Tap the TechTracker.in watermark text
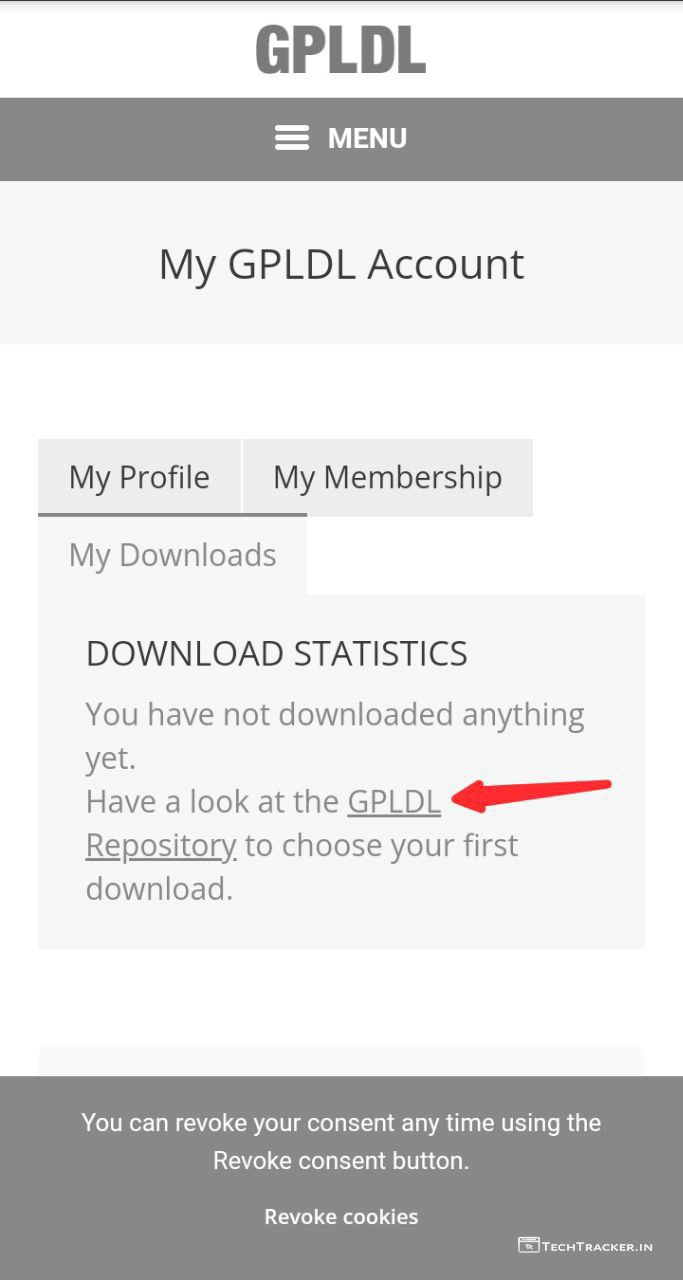 [x=597, y=1246]
